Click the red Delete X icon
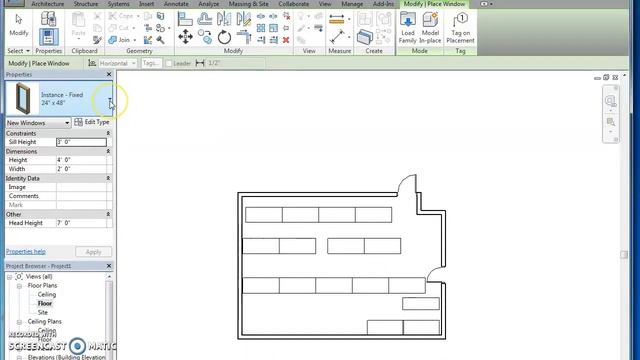The width and height of the screenshot is (640, 360). [286, 40]
